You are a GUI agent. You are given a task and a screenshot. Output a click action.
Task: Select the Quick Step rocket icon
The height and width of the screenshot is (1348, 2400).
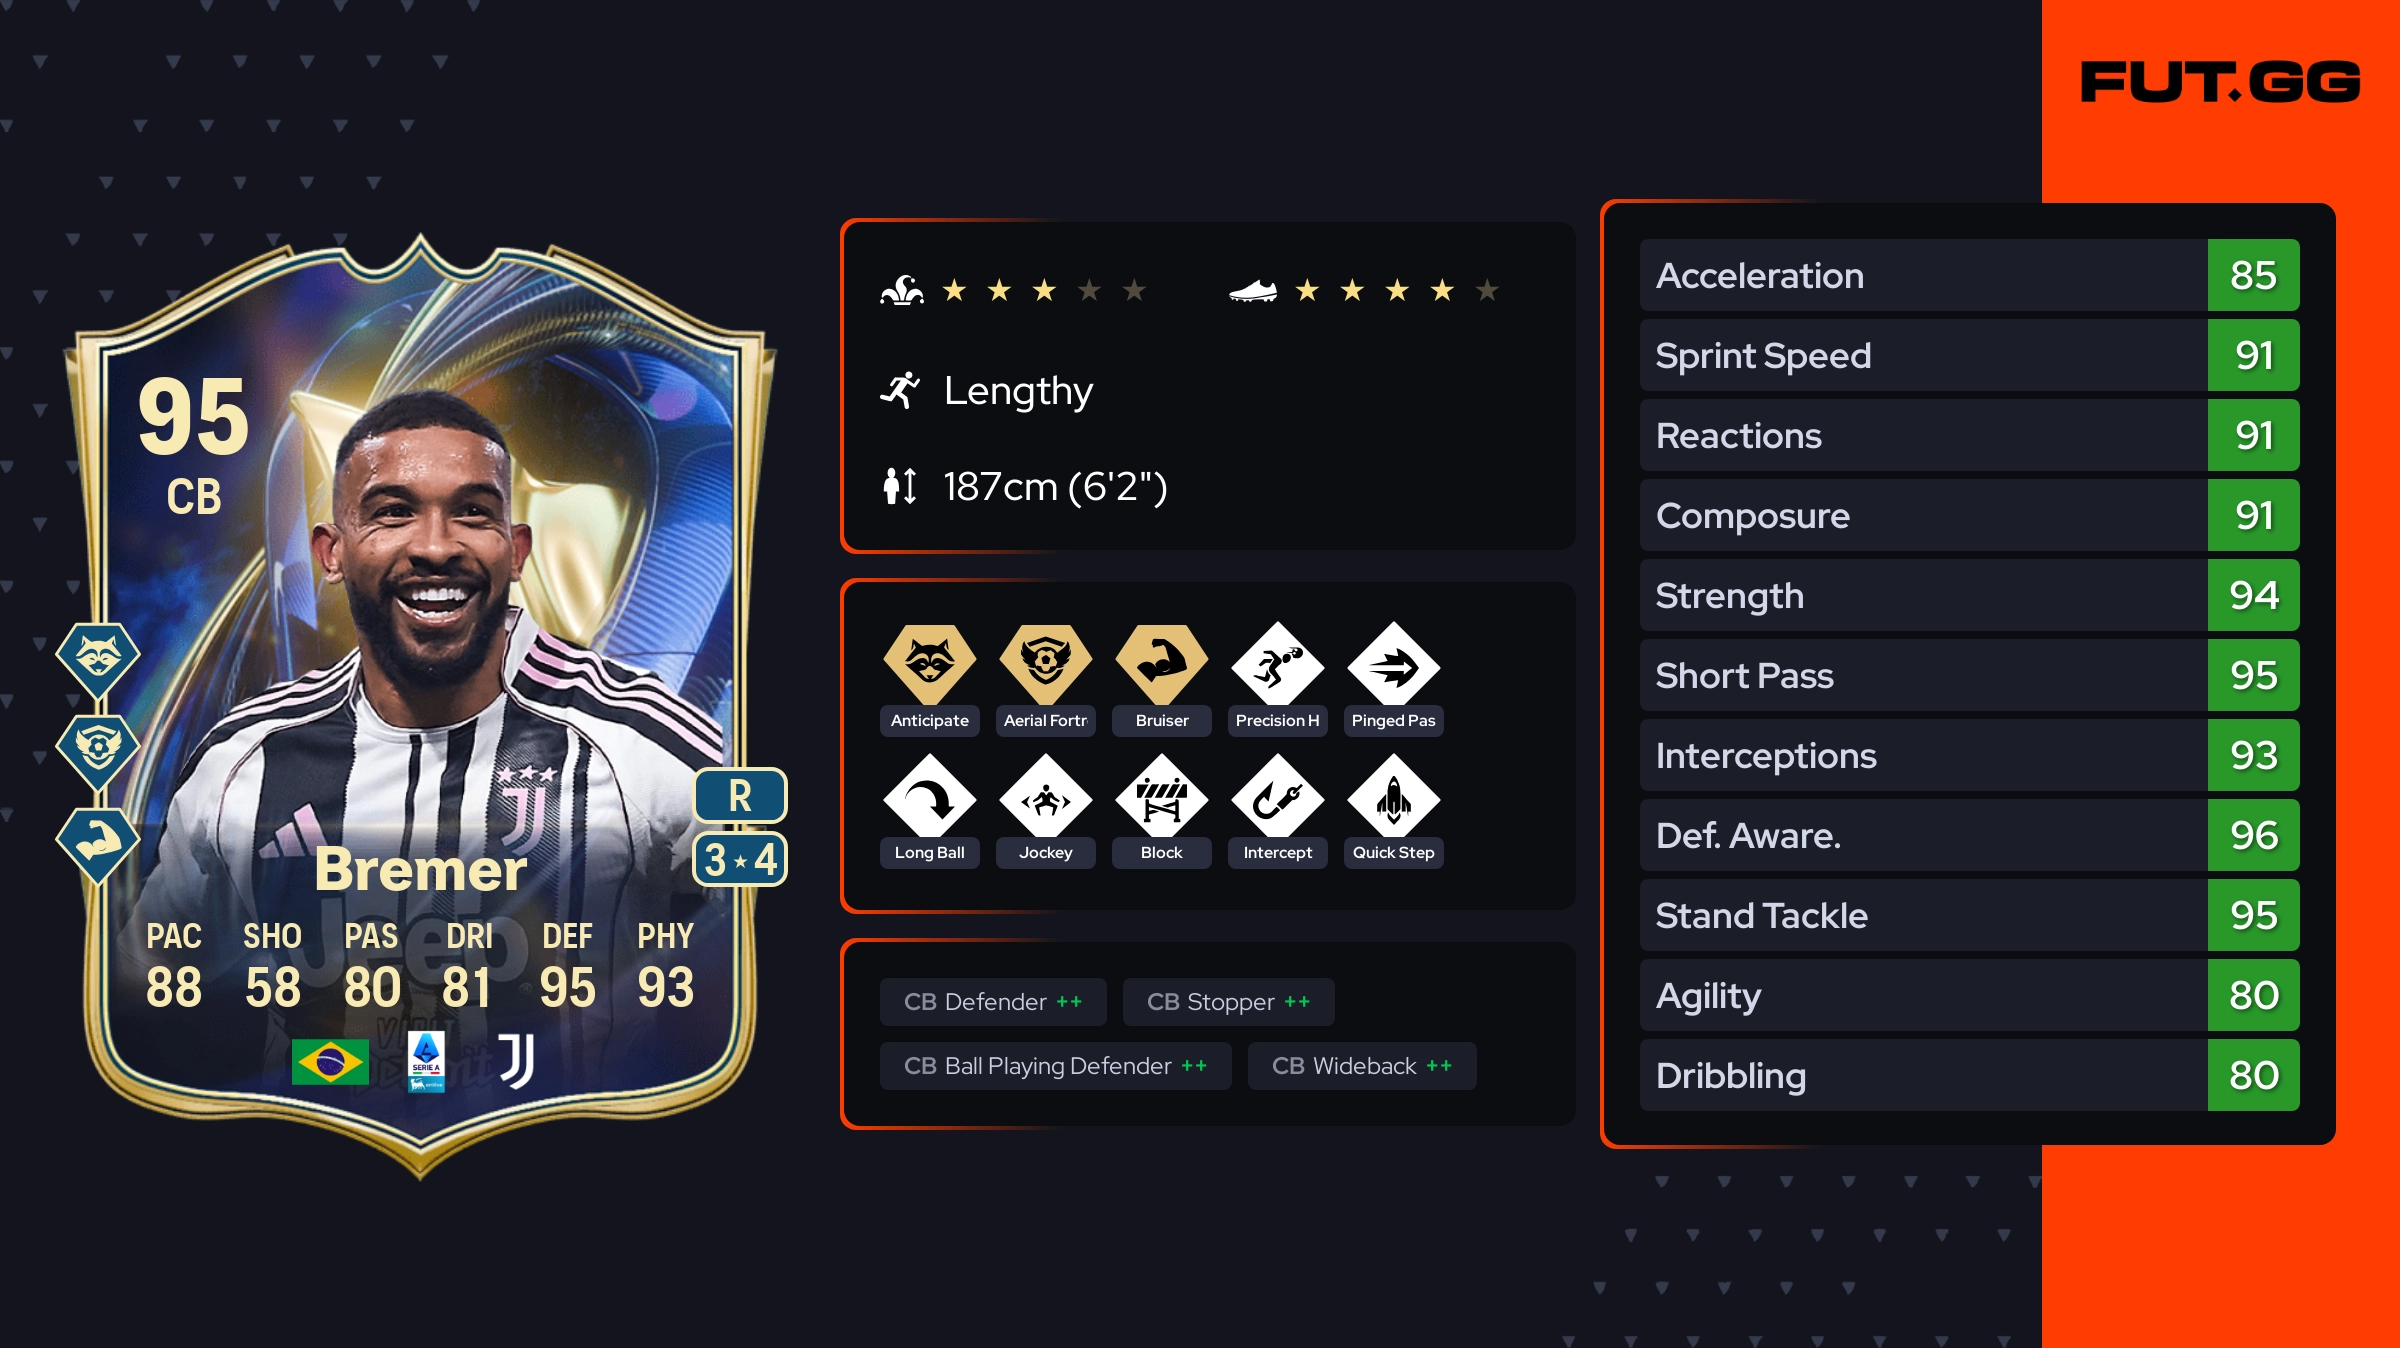coord(1394,797)
